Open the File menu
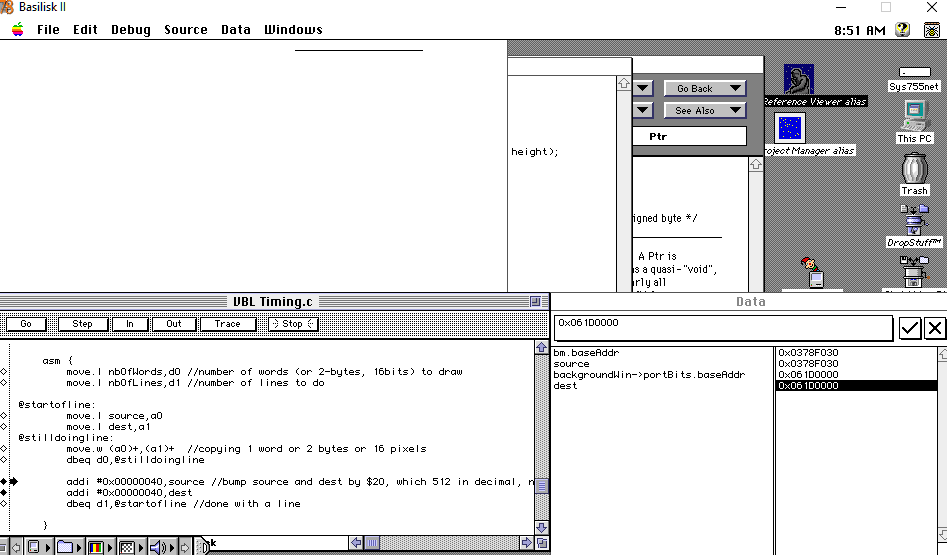Viewport: 947px width, 555px height. [48, 30]
